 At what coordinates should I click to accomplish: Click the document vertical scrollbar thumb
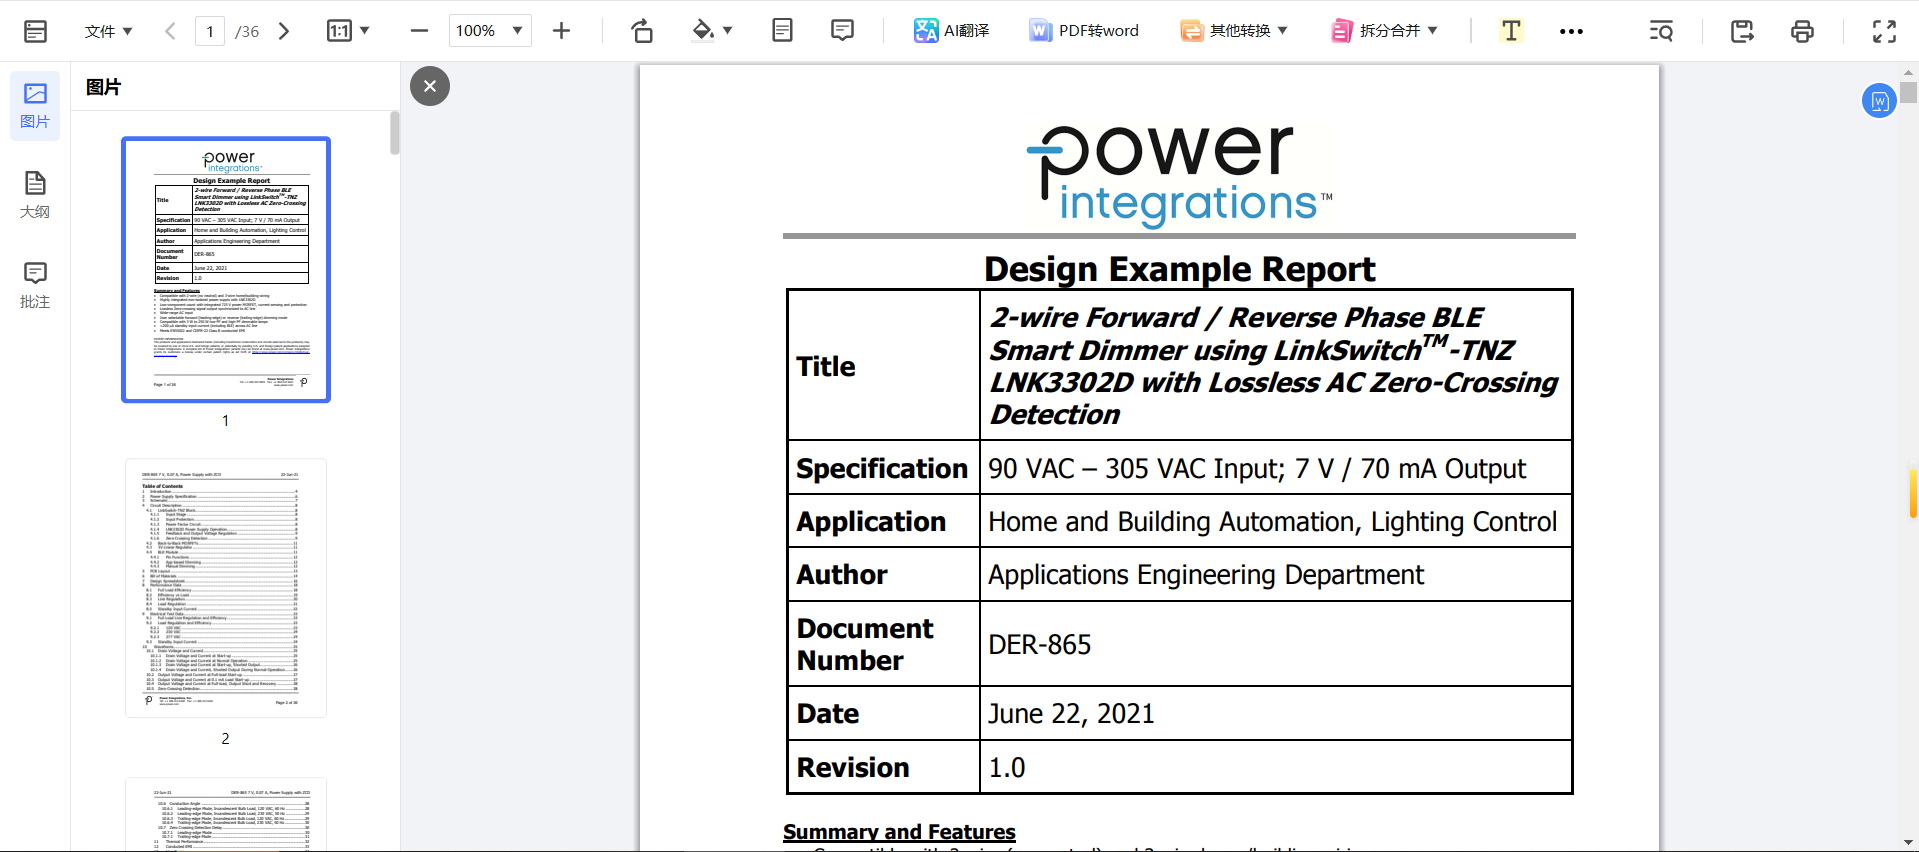coord(1908,92)
